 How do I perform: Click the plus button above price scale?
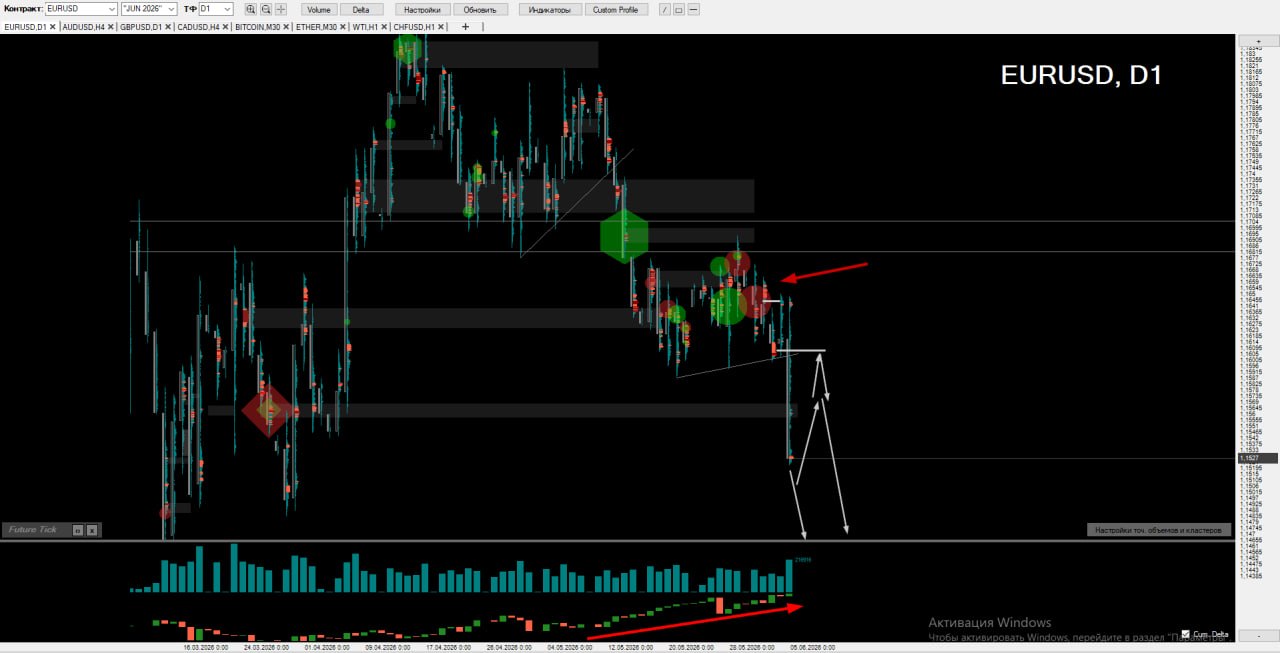coord(1257,40)
